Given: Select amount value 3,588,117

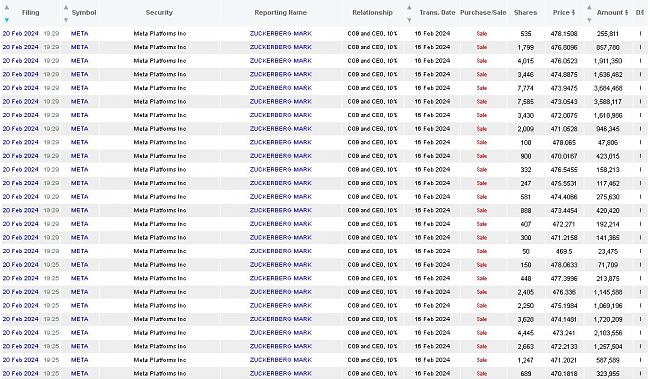Looking at the screenshot, I should coord(608,102).
